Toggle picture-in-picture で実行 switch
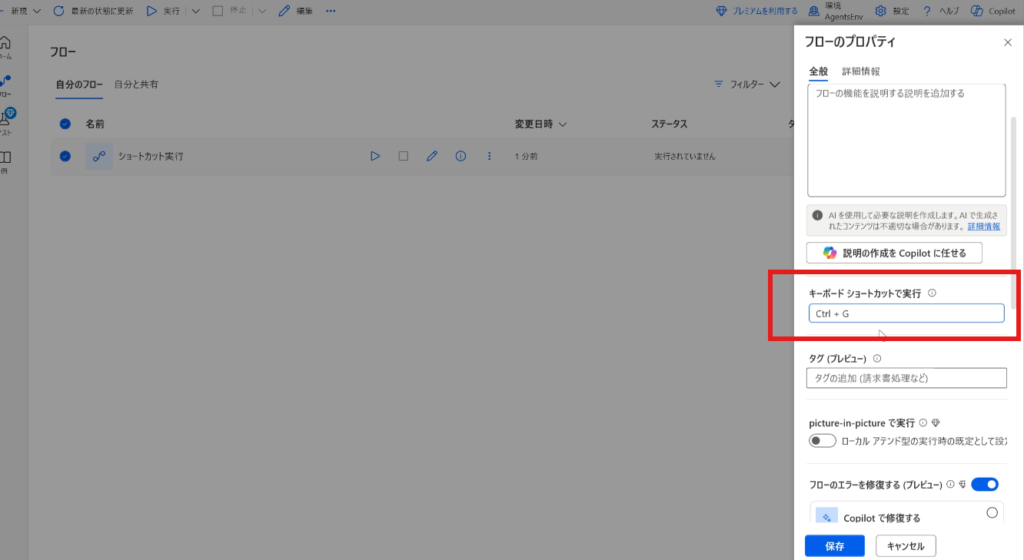This screenshot has width=1024, height=560. 822,441
